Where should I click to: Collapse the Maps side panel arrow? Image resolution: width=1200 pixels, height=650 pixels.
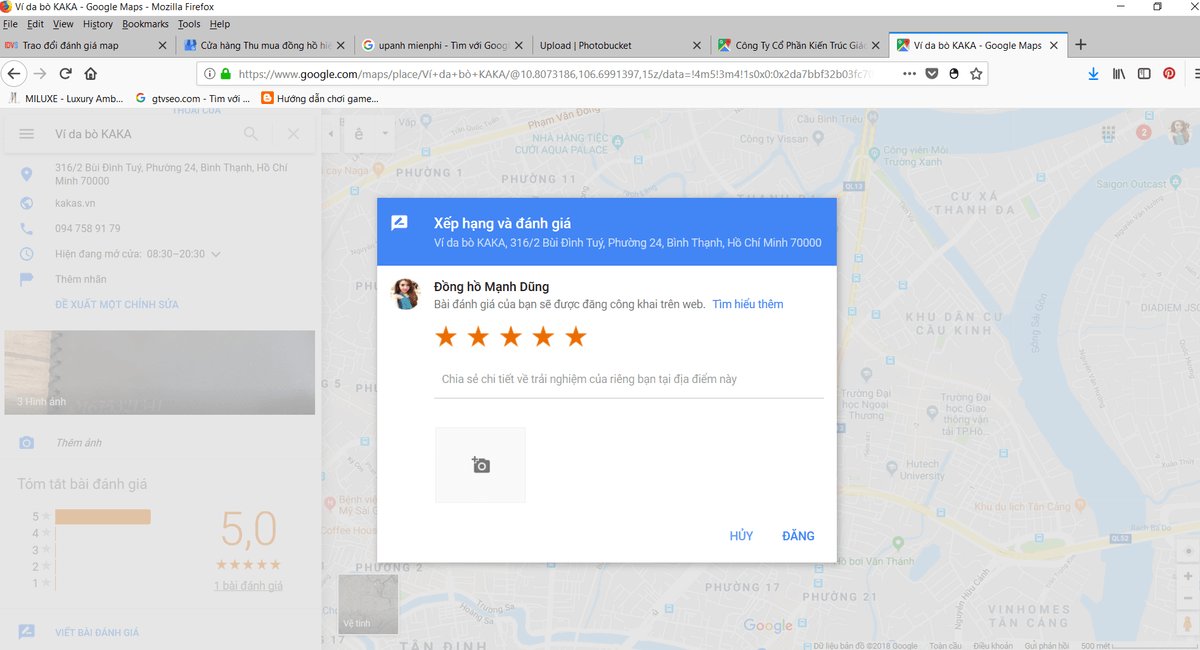coord(332,133)
